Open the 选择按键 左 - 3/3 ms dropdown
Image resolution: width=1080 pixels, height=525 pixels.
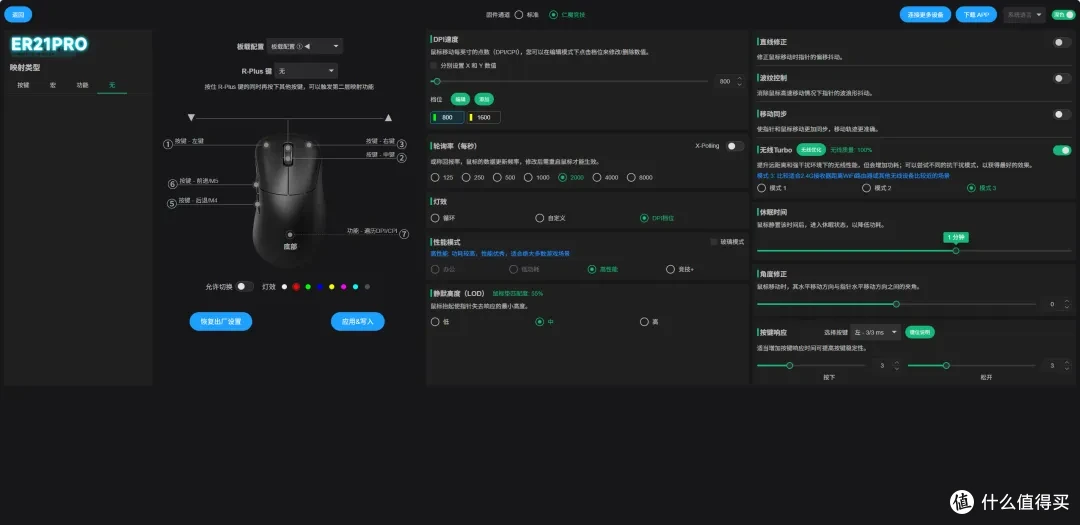(875, 332)
